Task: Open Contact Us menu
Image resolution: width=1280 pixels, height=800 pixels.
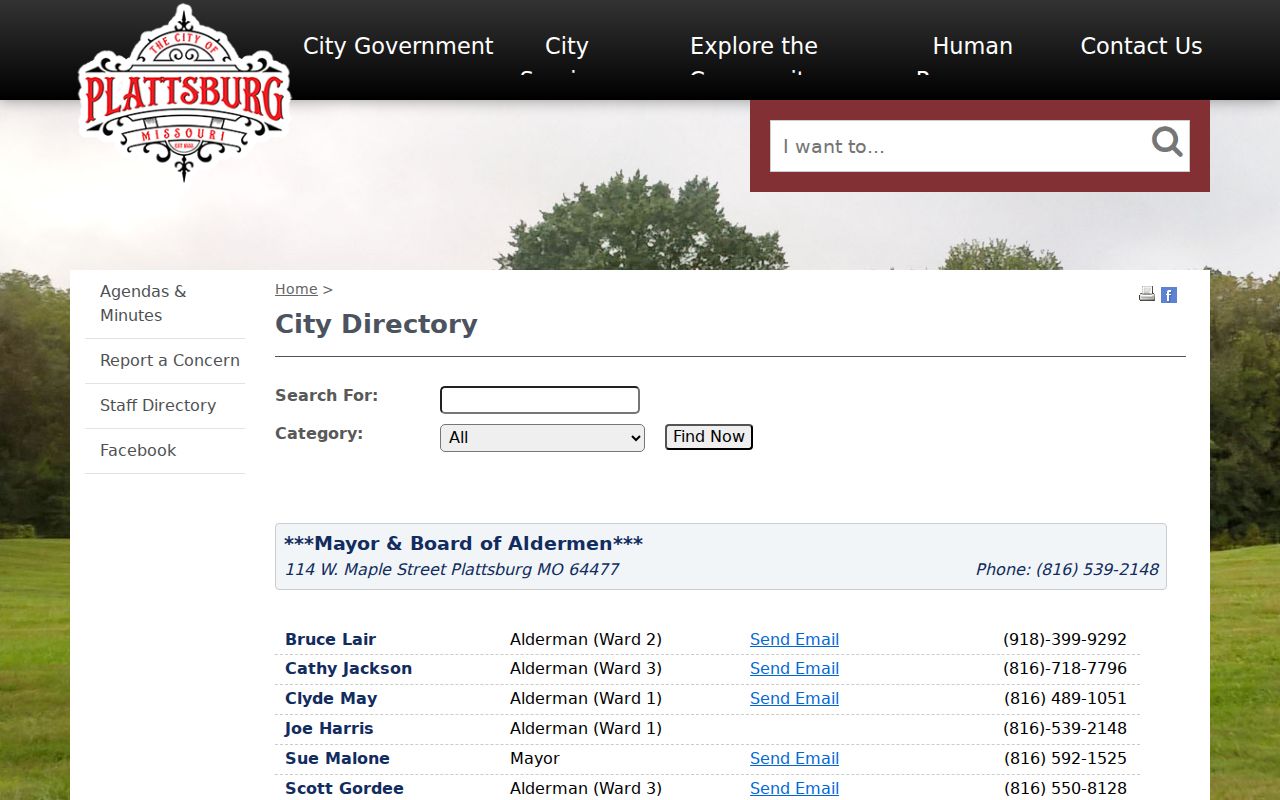Action: 1141,46
